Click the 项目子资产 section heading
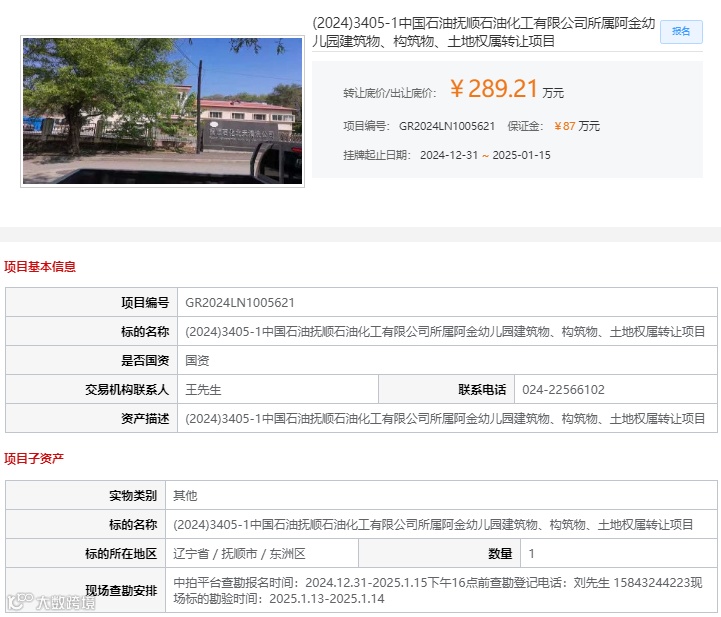Viewport: 721px width, 617px height. [34, 458]
